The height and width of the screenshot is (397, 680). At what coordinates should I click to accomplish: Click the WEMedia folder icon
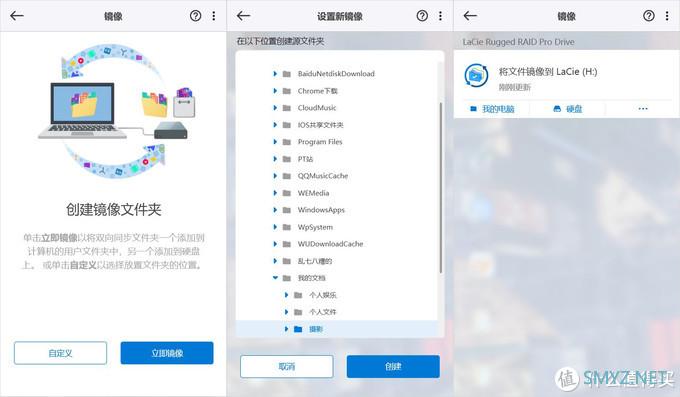click(287, 193)
